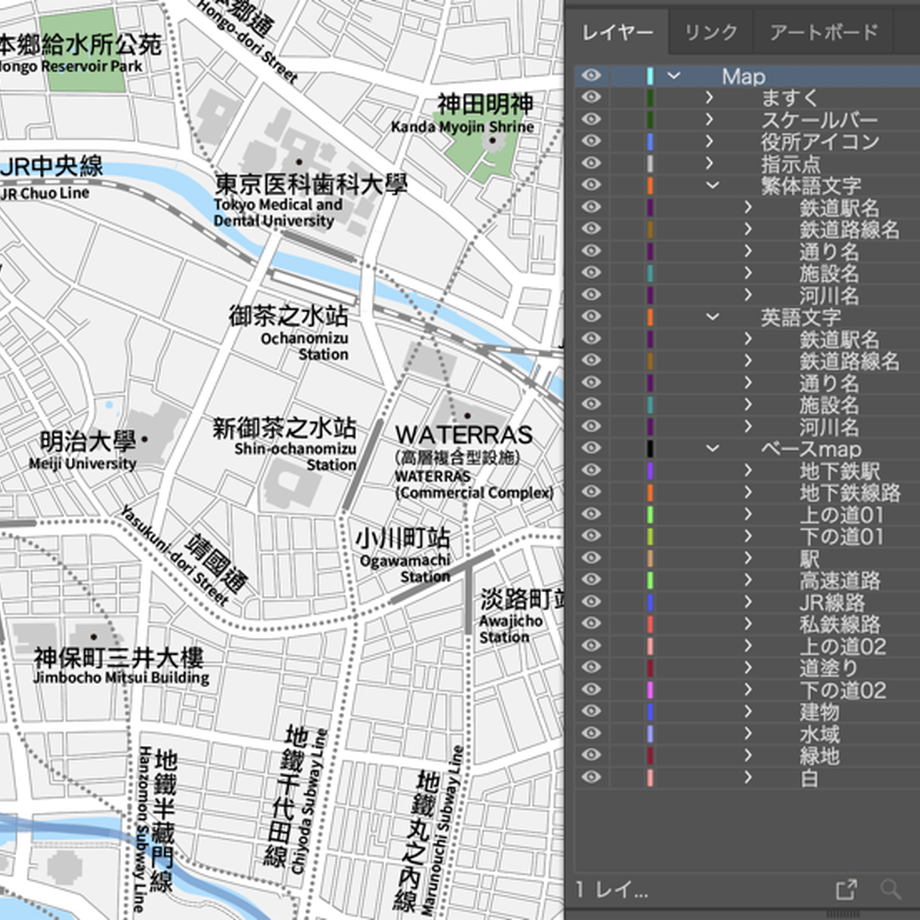
Task: Select the 道塗り layer name
Action: (x=828, y=668)
